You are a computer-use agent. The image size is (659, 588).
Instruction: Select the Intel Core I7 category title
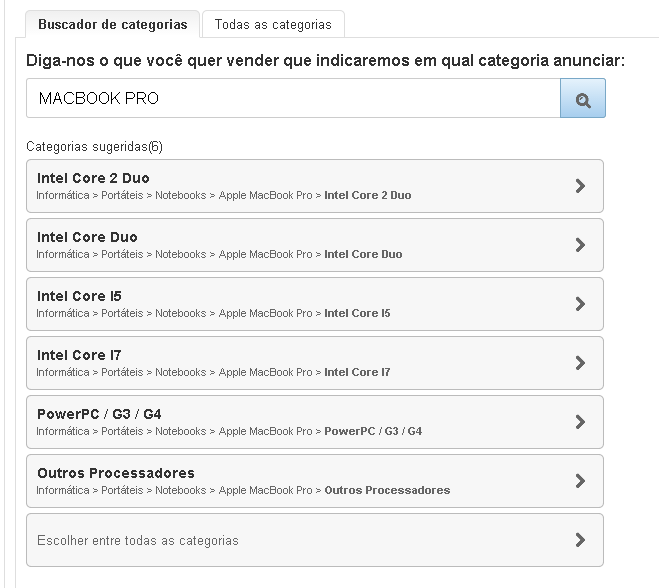click(x=79, y=355)
